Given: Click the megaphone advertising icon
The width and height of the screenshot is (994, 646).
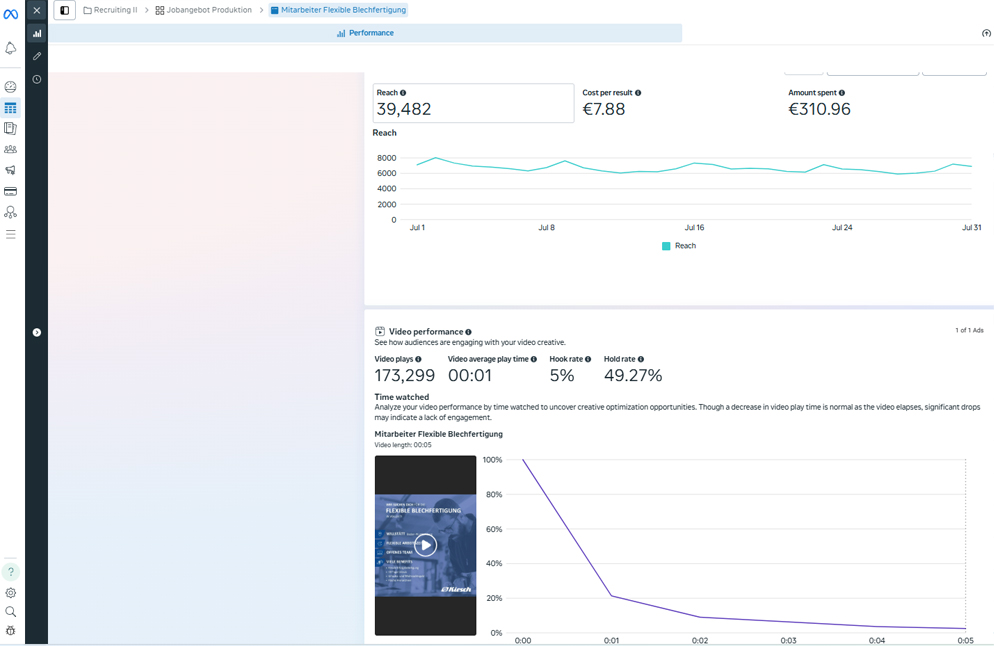Looking at the screenshot, I should (11, 170).
